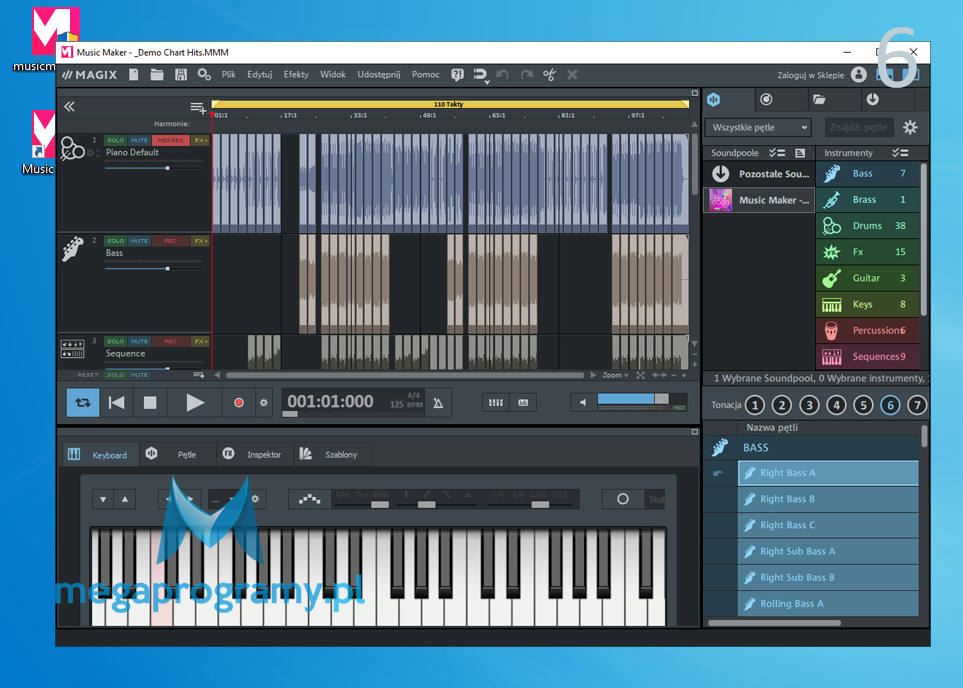Collapse track headers with double arrow
This screenshot has width=963, height=688.
coord(69,107)
